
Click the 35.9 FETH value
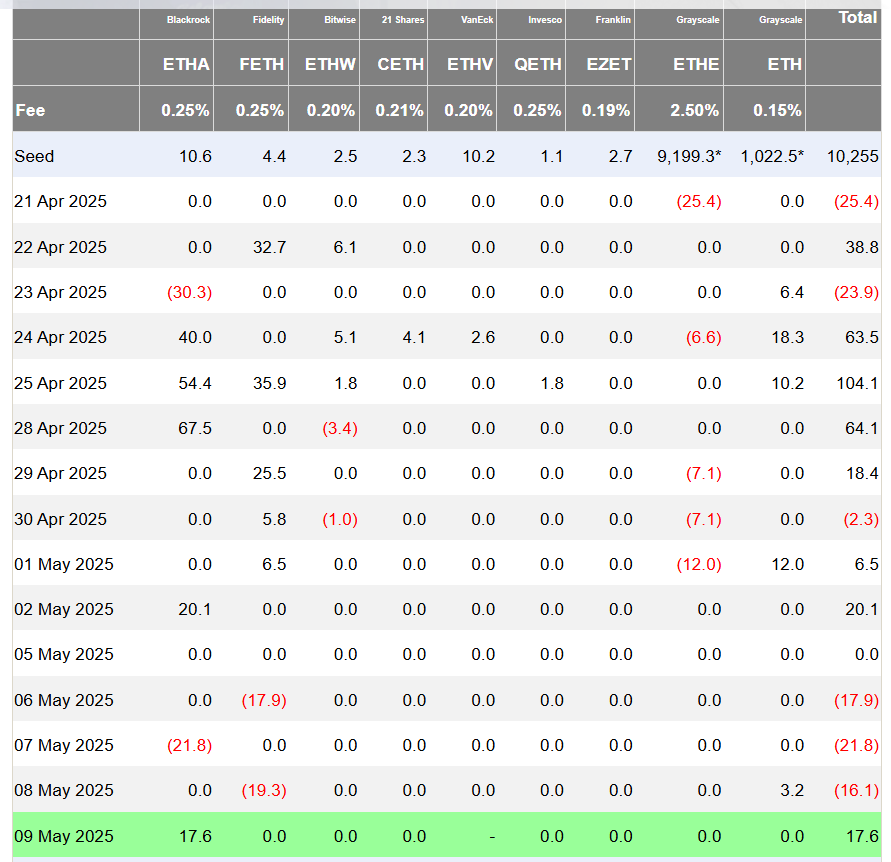click(x=269, y=384)
